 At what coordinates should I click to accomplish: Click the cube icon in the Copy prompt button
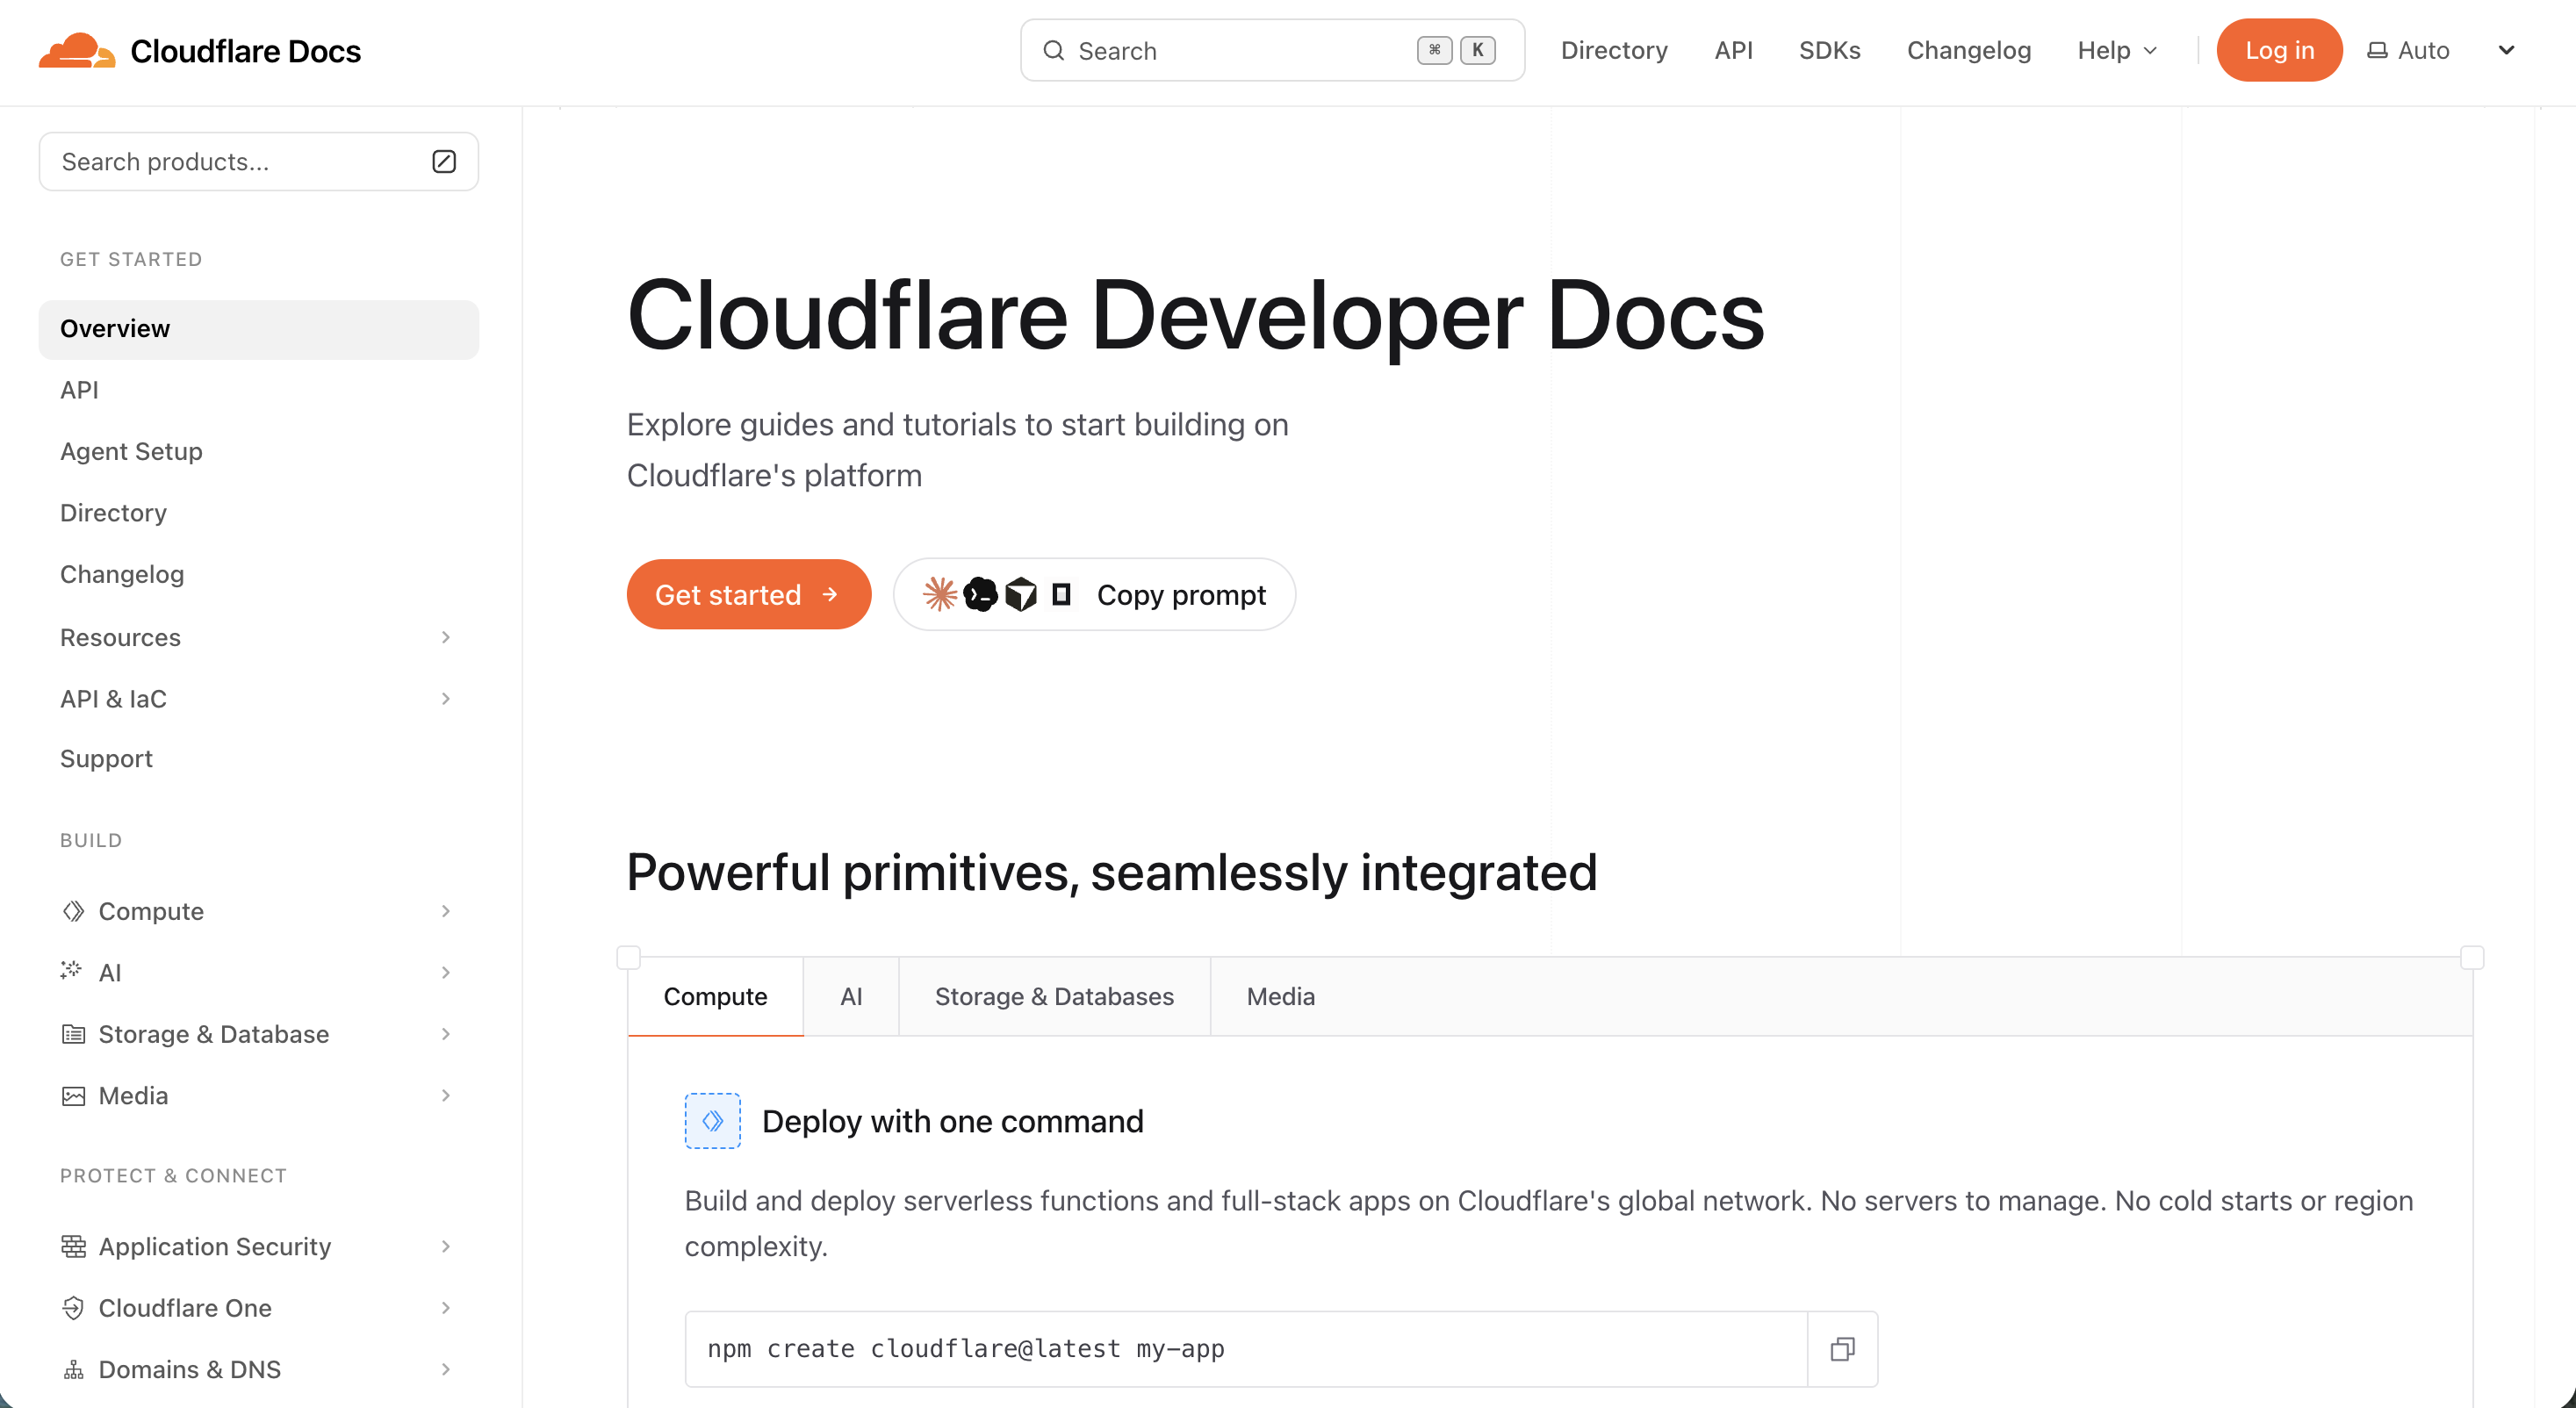[x=1020, y=594]
